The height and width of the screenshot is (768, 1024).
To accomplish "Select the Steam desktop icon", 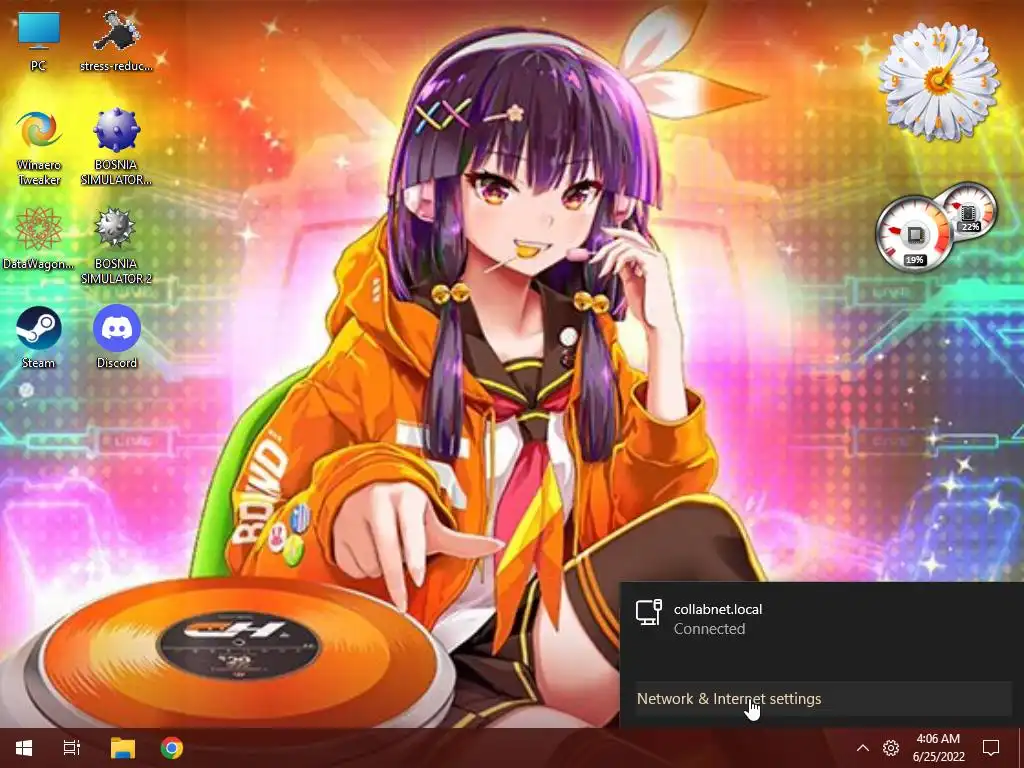I will point(39,338).
